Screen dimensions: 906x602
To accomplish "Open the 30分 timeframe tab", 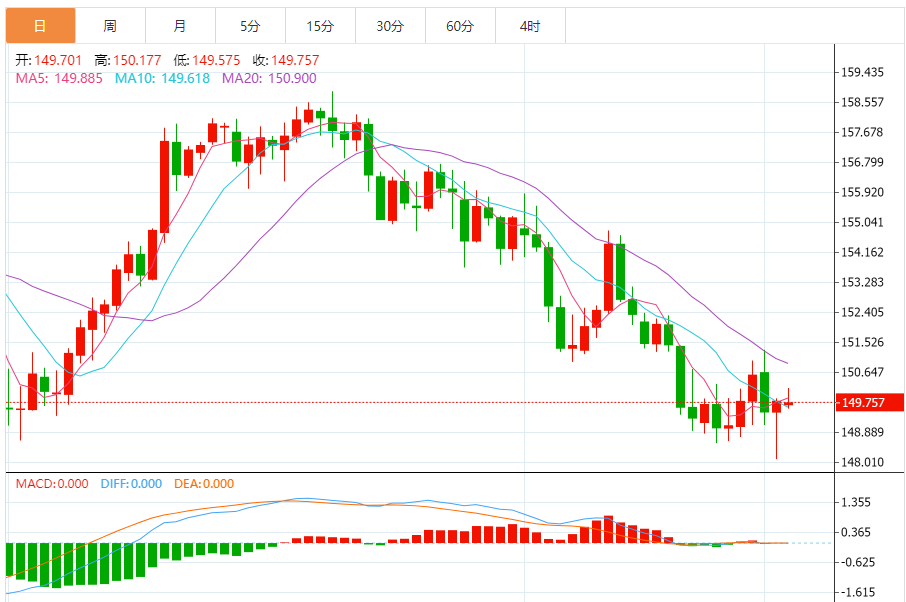I will (x=390, y=26).
